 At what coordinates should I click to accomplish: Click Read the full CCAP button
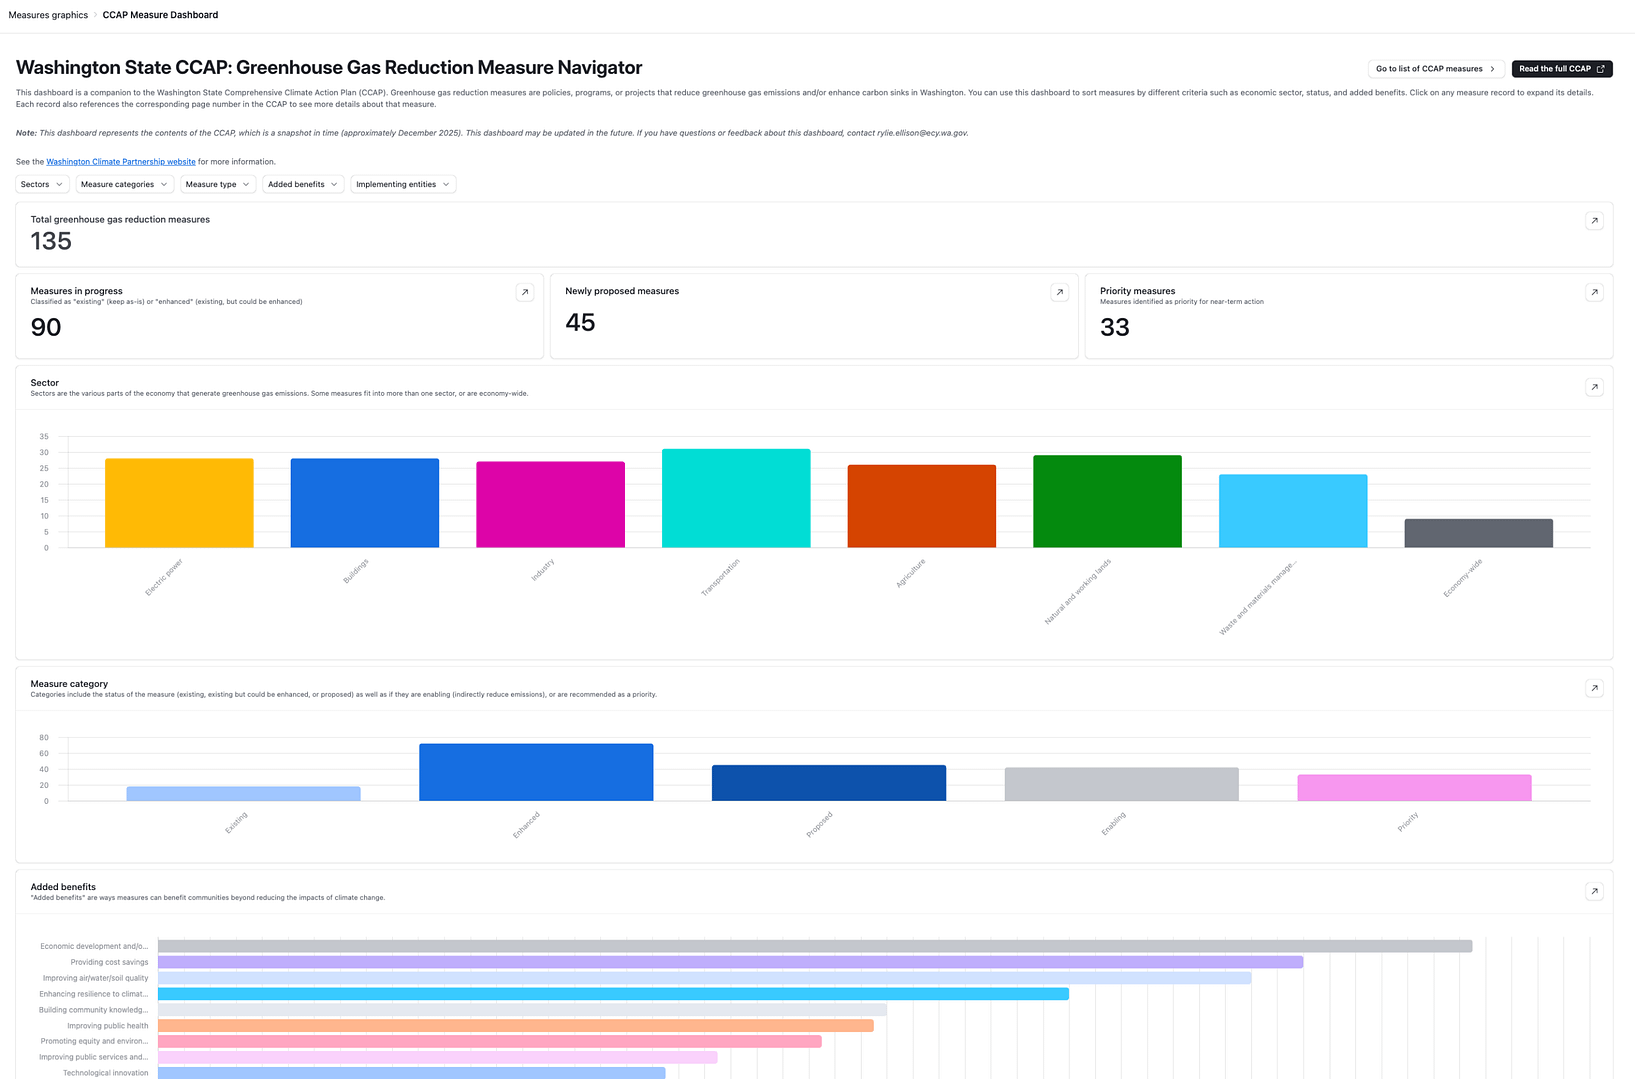1562,69
